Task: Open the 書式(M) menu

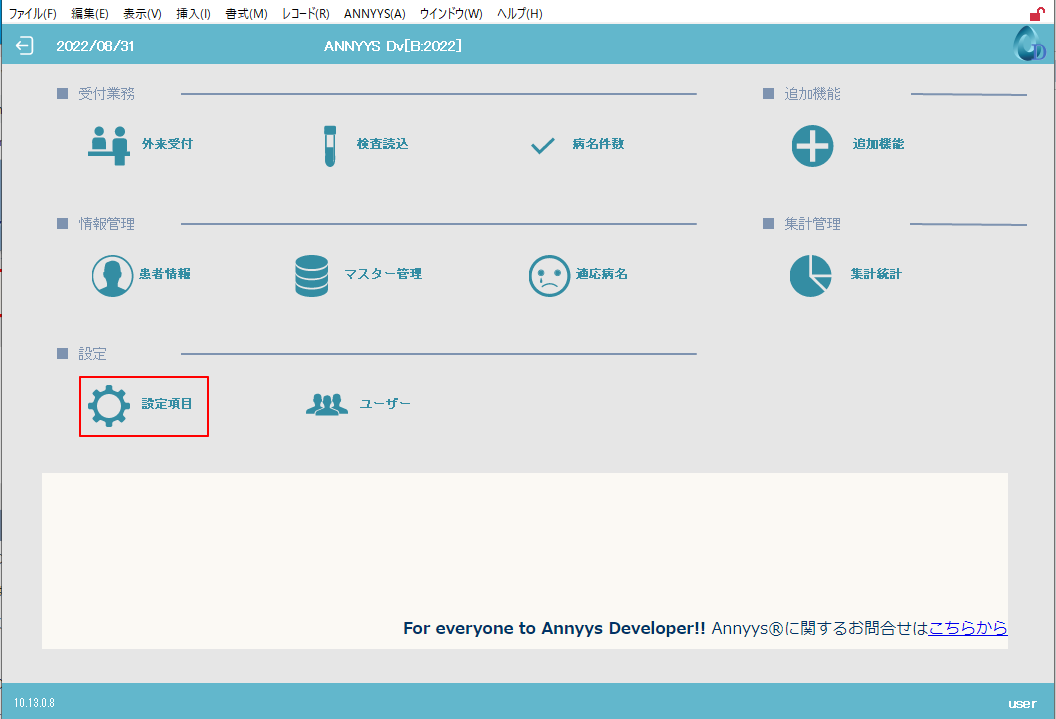Action: (246, 13)
